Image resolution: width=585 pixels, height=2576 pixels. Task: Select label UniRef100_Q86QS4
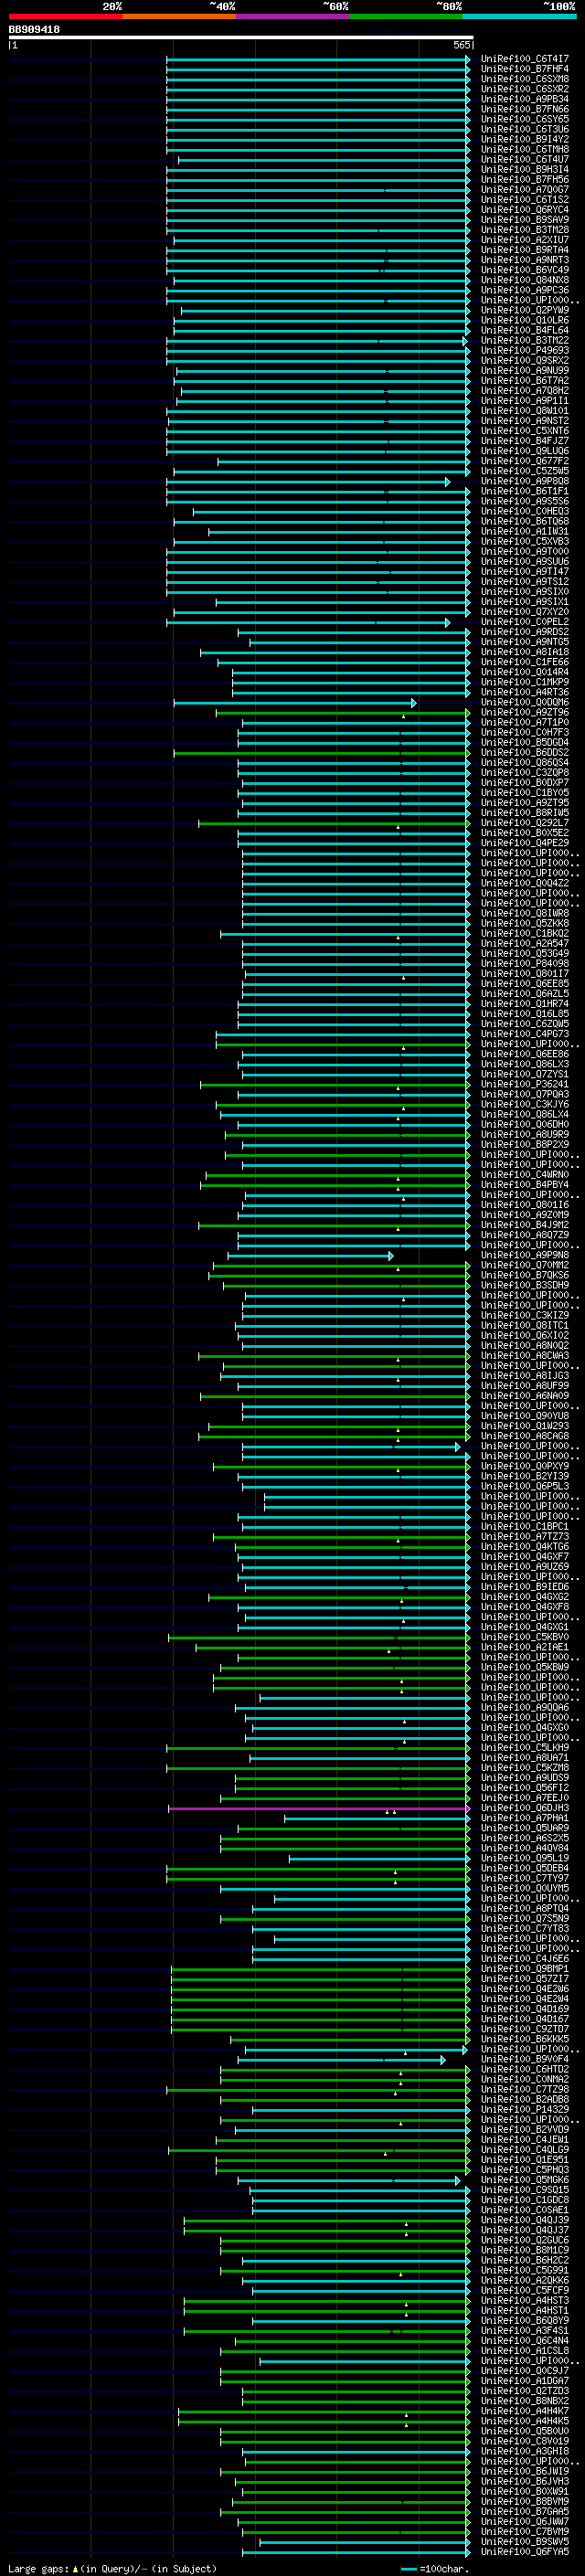point(525,763)
